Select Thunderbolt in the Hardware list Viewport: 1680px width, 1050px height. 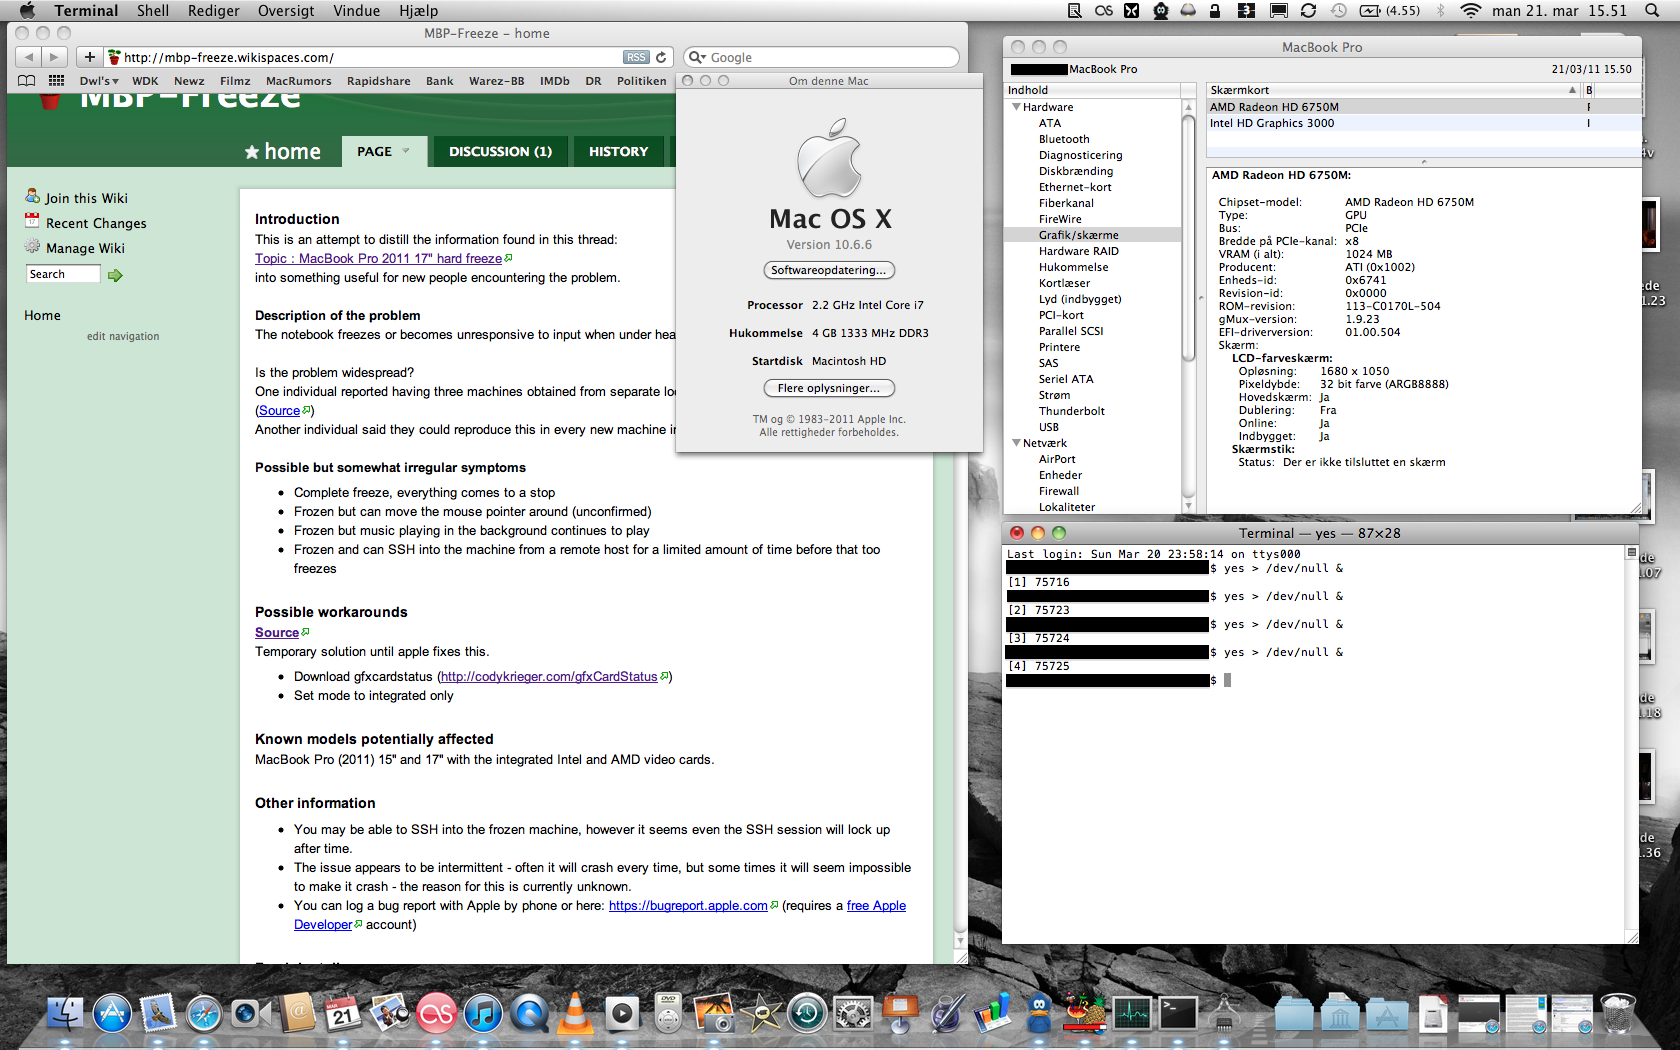1071,411
